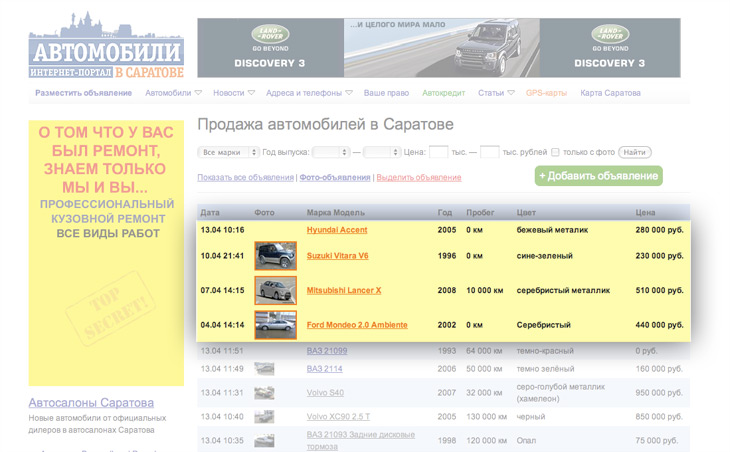This screenshot has width=730, height=452.
Task: Open the second year range dropdown
Action: tap(381, 152)
